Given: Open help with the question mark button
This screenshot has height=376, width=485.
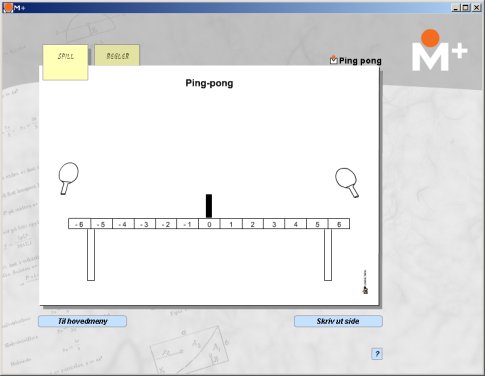Looking at the screenshot, I should point(377,354).
